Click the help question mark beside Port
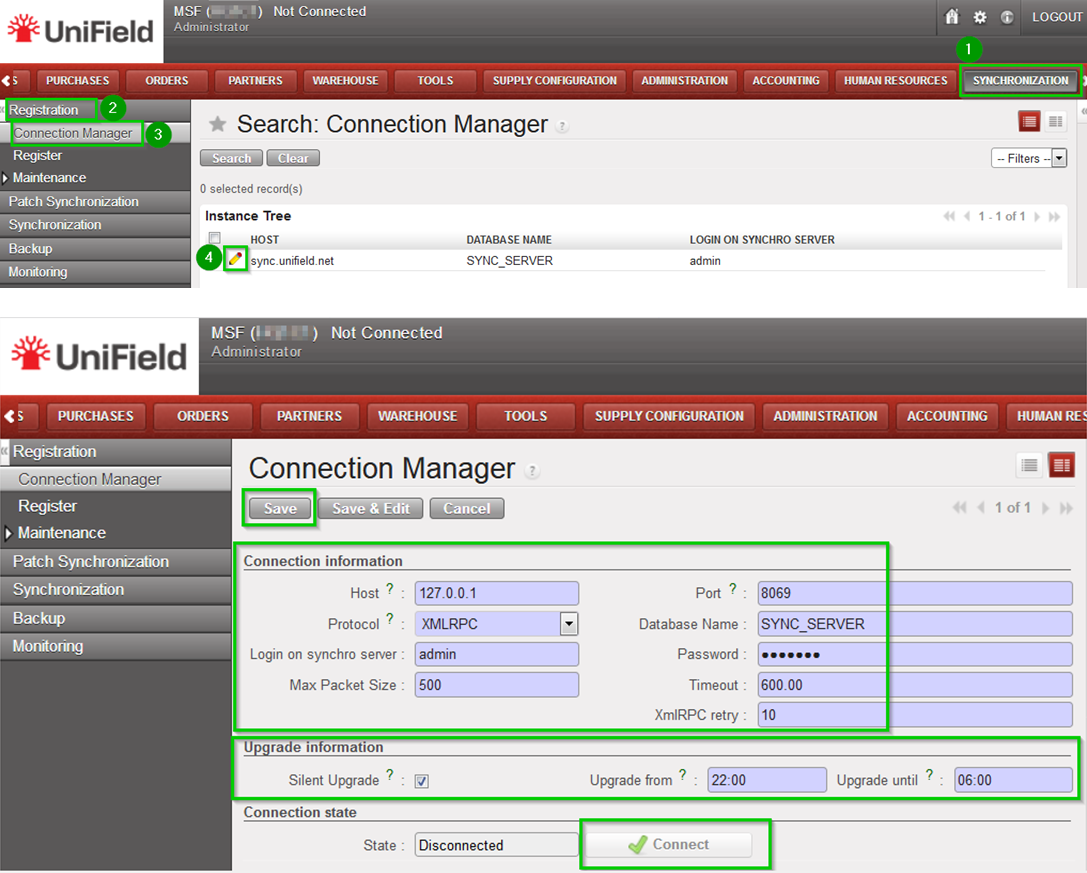 pos(733,589)
